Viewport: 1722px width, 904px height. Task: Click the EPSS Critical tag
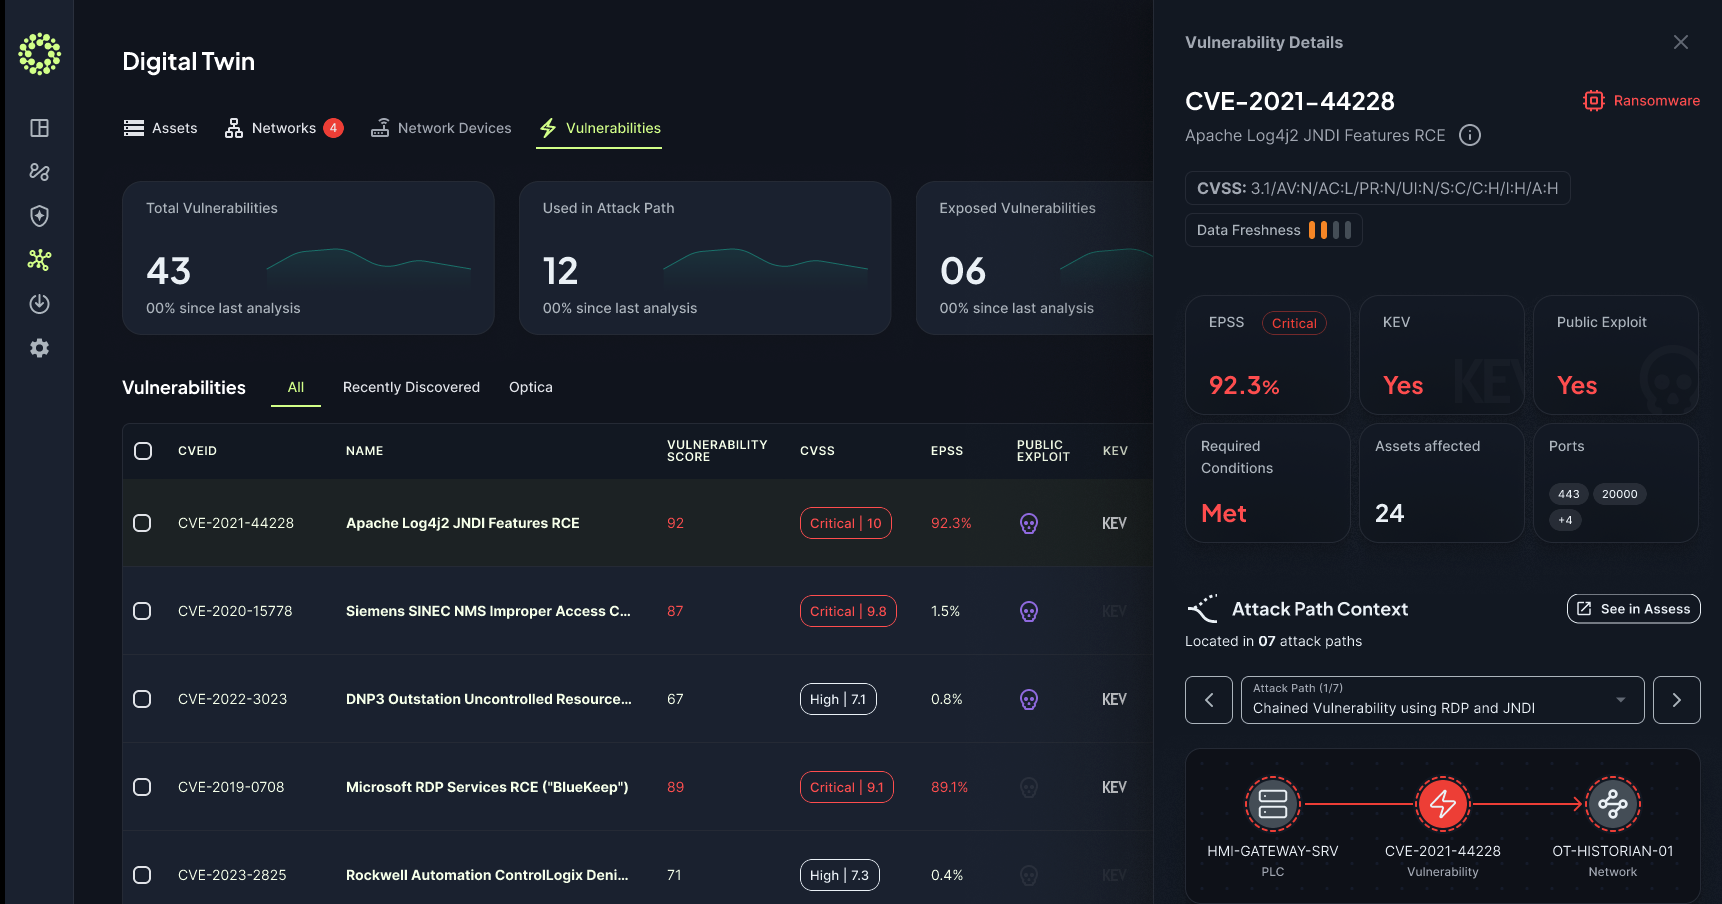tap(1294, 323)
